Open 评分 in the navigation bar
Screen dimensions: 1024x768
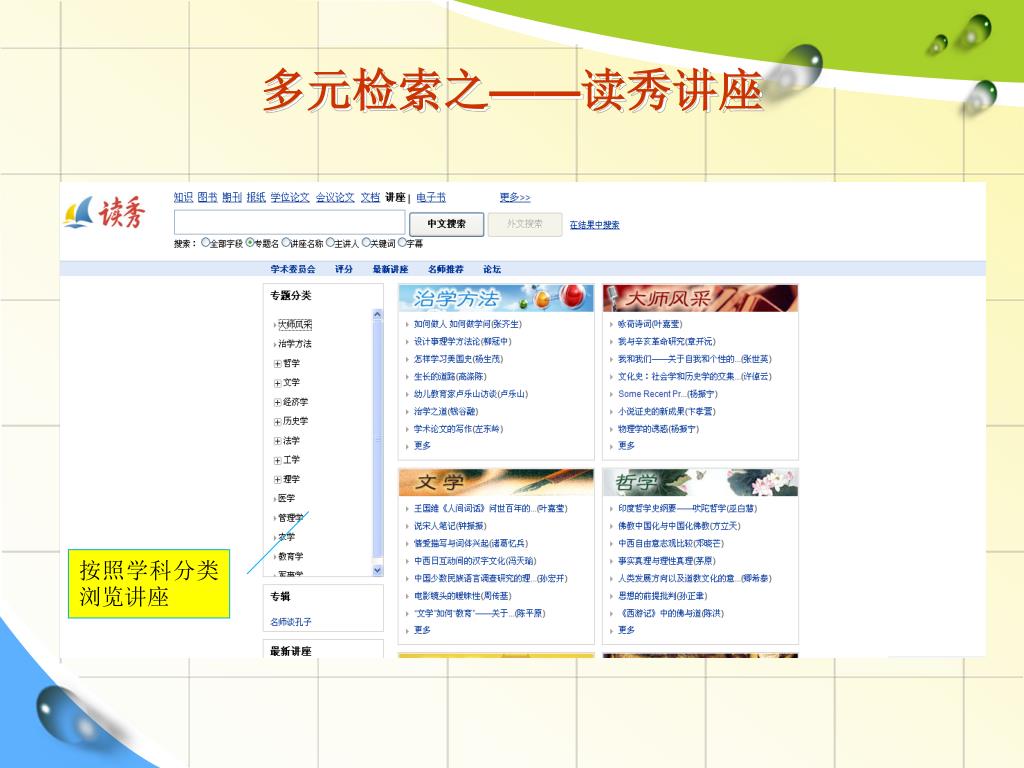pyautogui.click(x=344, y=269)
